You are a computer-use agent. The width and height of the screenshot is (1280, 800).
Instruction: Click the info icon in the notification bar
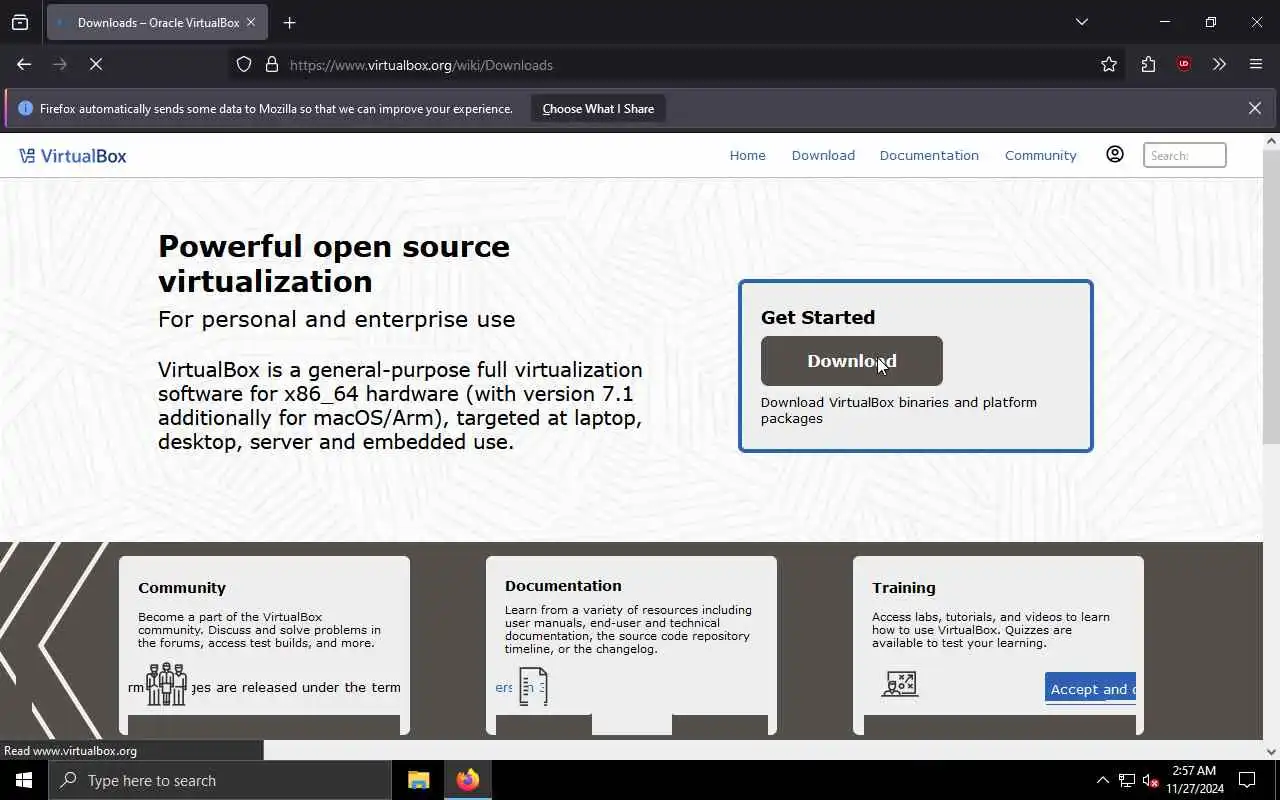tap(26, 108)
